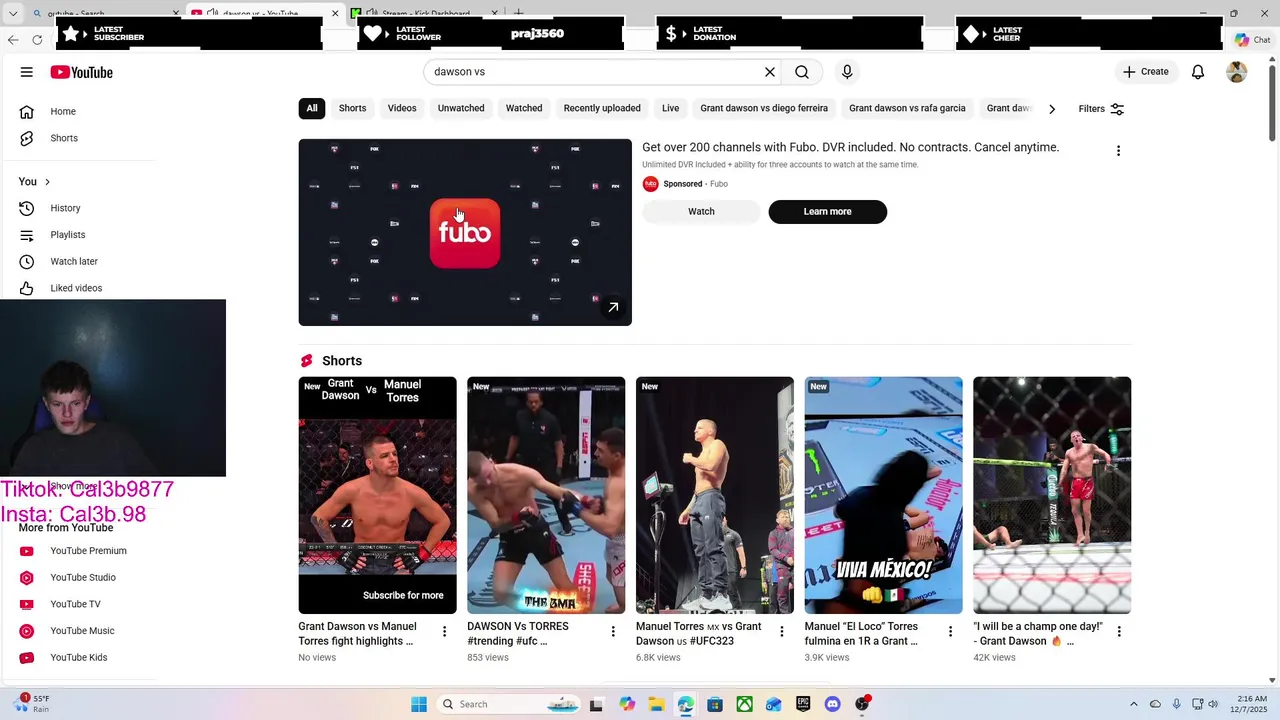Start voice search with microphone icon
1280x720 pixels.
(847, 72)
